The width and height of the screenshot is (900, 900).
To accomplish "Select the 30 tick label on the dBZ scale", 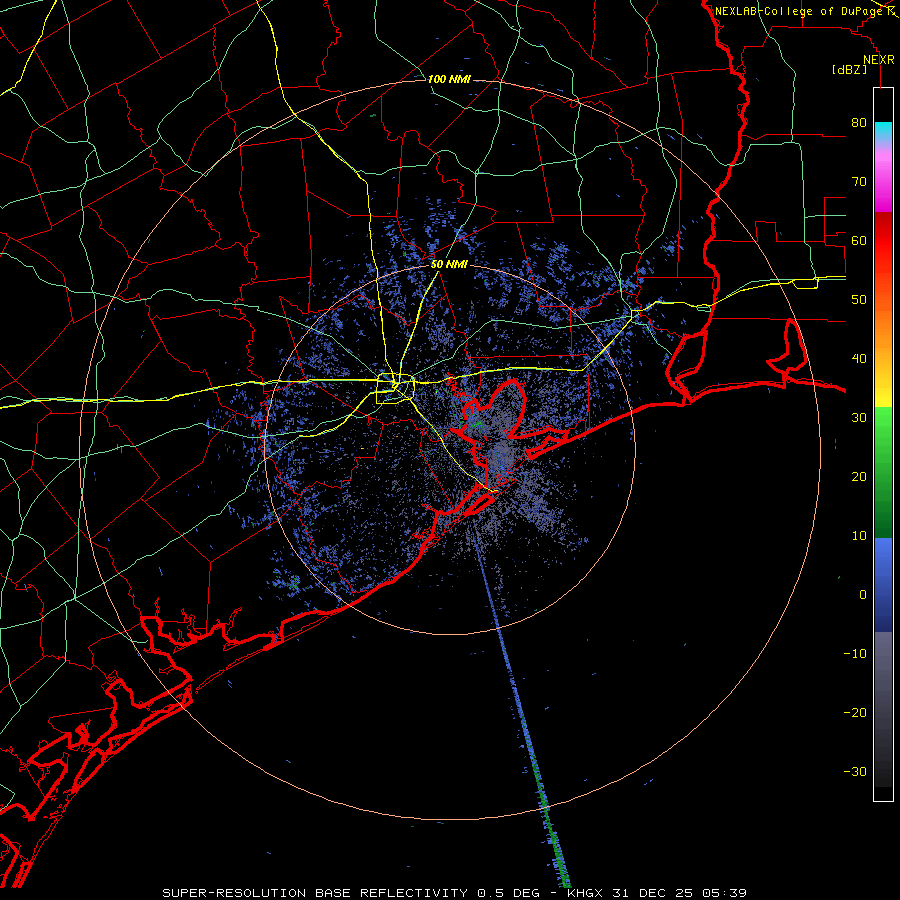I will click(x=859, y=417).
